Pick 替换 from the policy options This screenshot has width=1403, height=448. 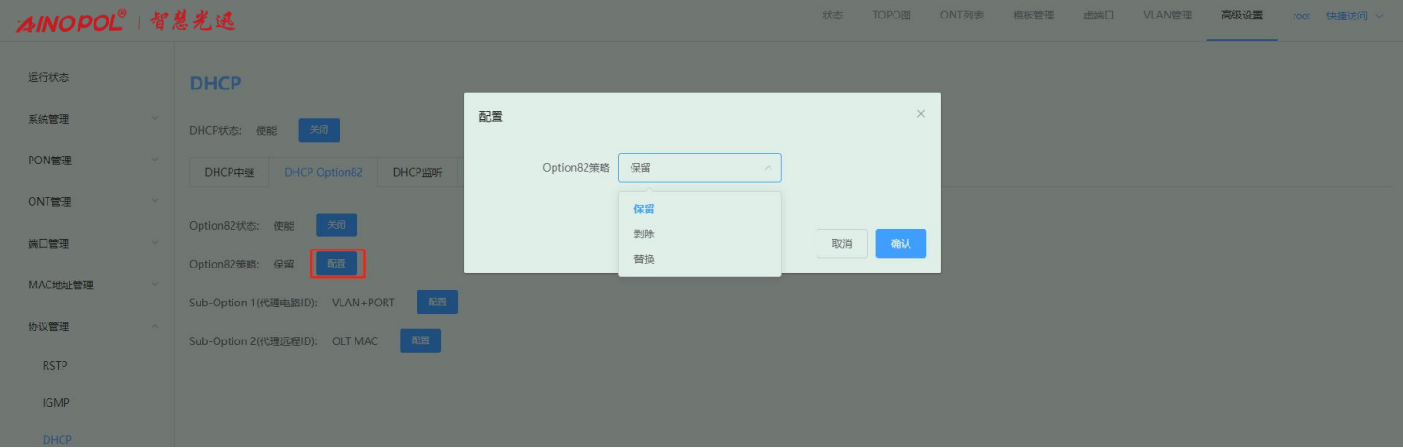(643, 259)
